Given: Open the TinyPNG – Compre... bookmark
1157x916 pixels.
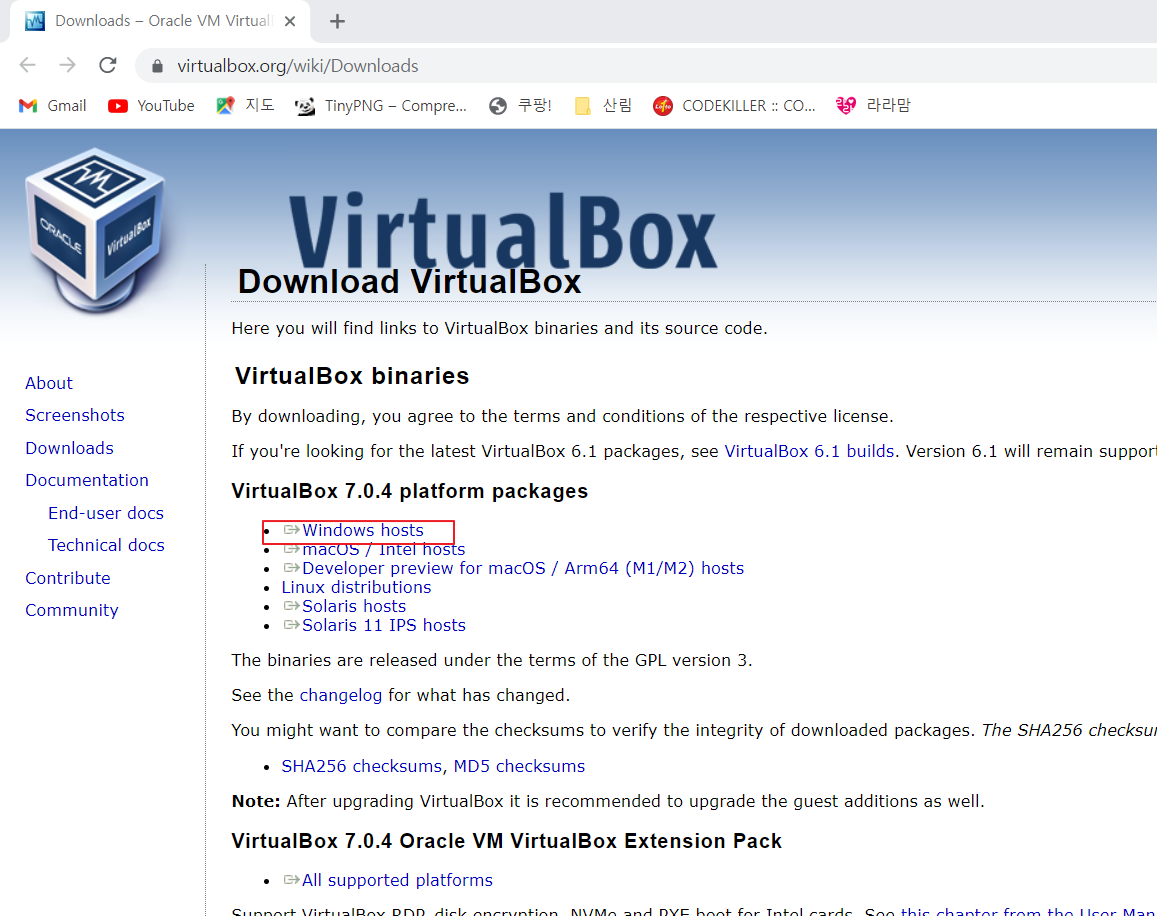Looking at the screenshot, I should 381,106.
